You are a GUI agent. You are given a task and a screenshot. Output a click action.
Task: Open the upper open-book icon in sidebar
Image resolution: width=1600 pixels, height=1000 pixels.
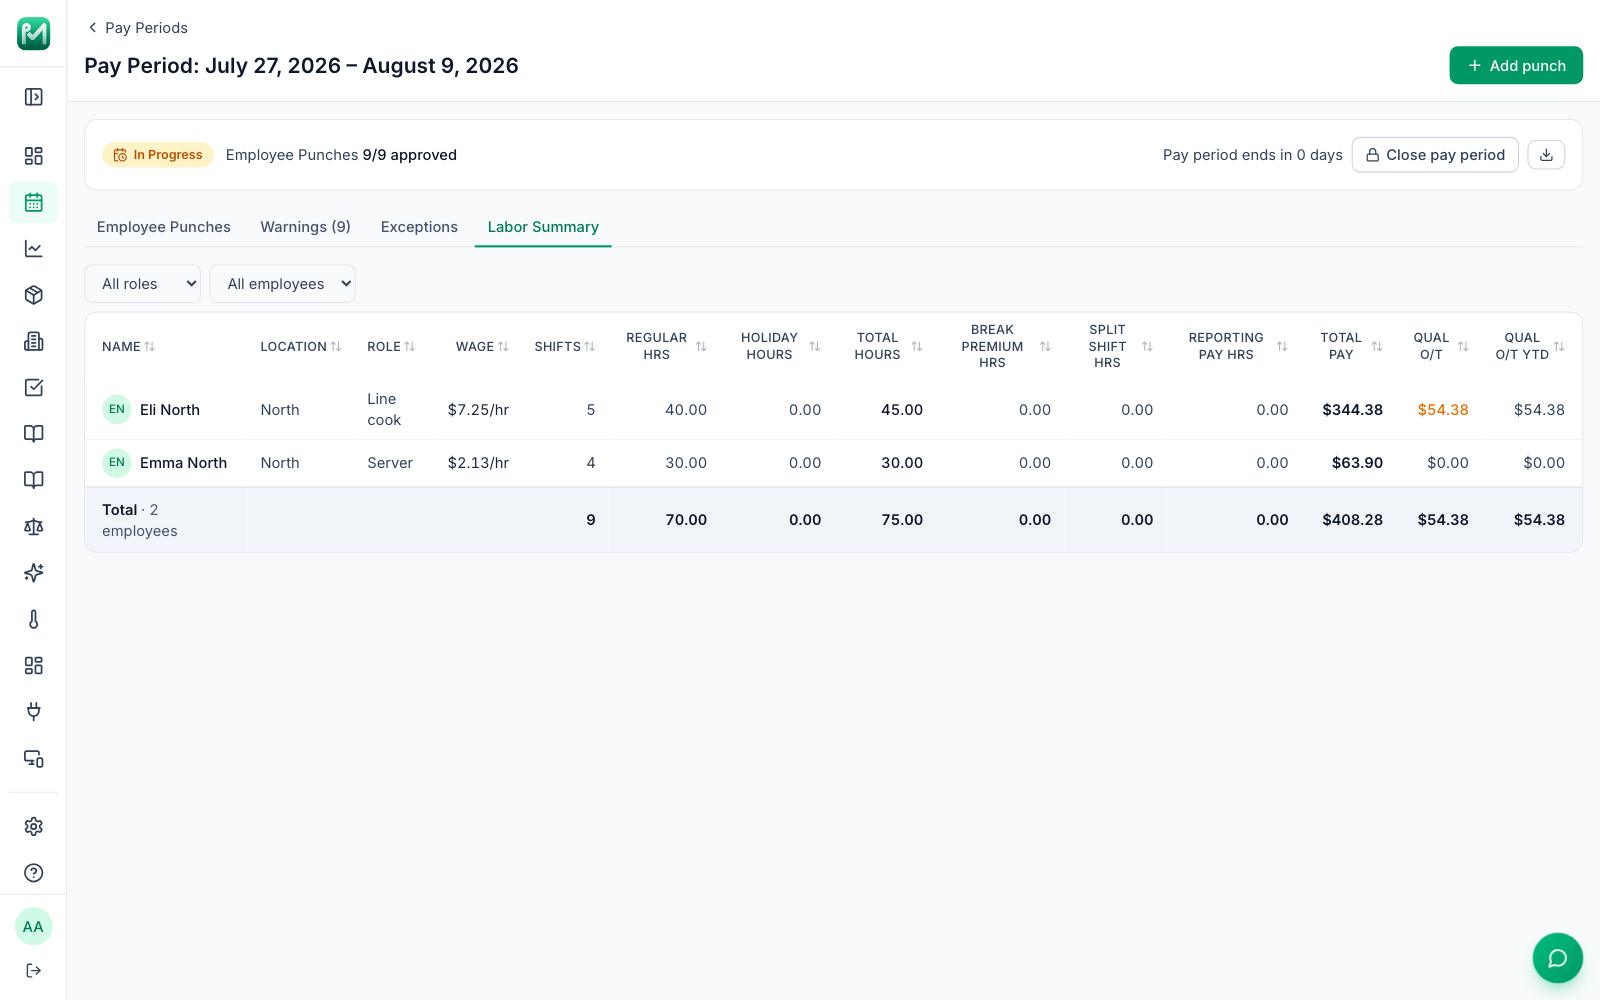[x=33, y=434]
